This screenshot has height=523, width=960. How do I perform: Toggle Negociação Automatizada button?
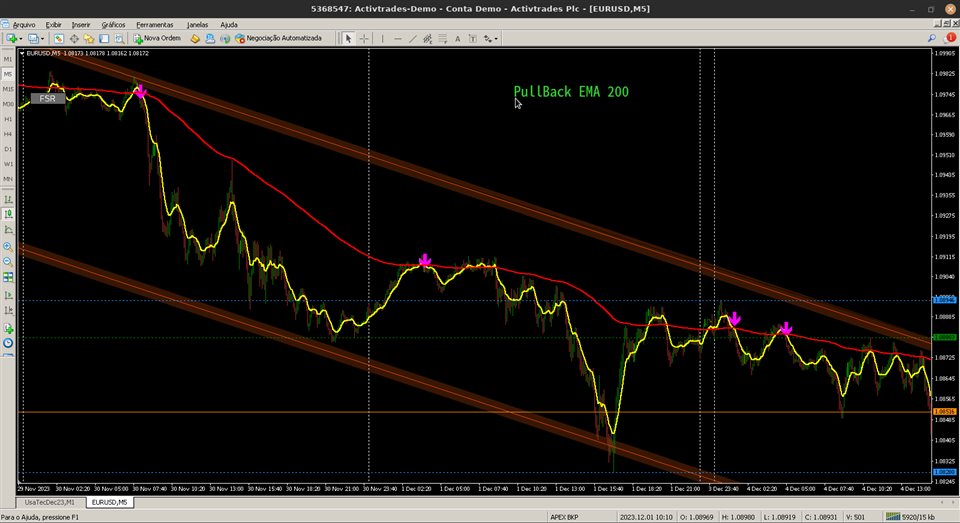pyautogui.click(x=279, y=39)
